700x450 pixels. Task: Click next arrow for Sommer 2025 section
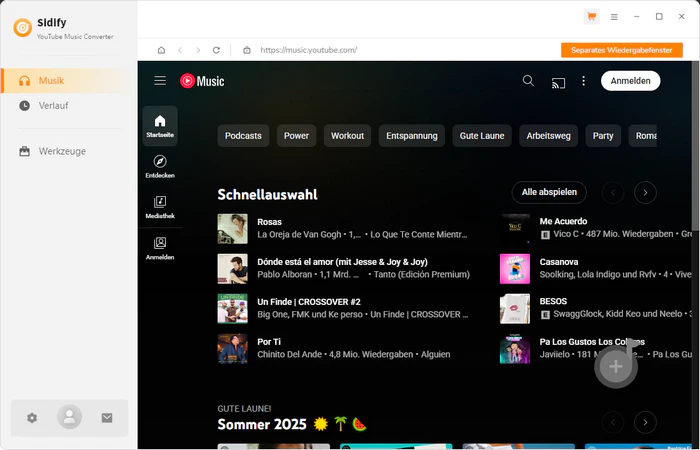[645, 422]
